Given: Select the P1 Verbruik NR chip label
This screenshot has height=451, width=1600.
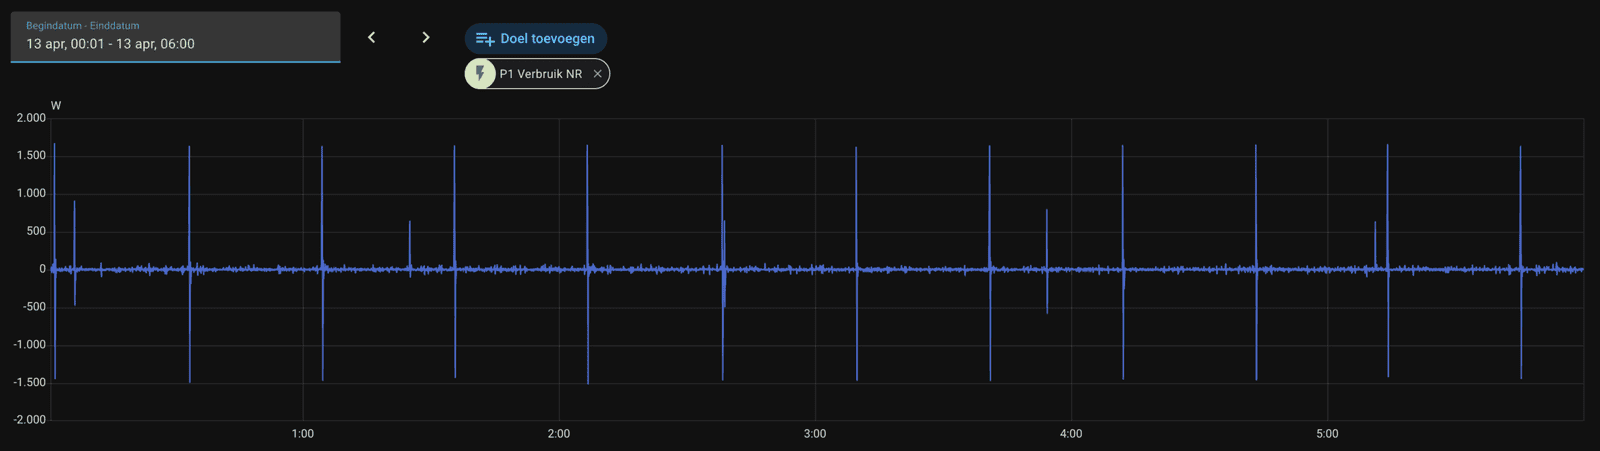Looking at the screenshot, I should tap(540, 74).
